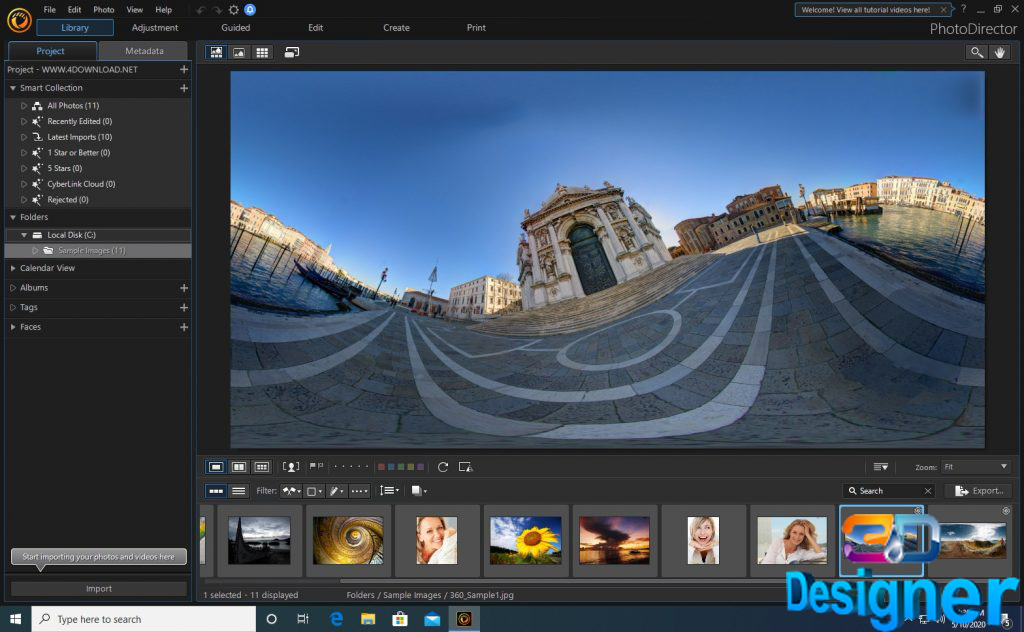Image resolution: width=1024 pixels, height=632 pixels.
Task: Select the sunflower photo thumbnail
Action: click(525, 540)
